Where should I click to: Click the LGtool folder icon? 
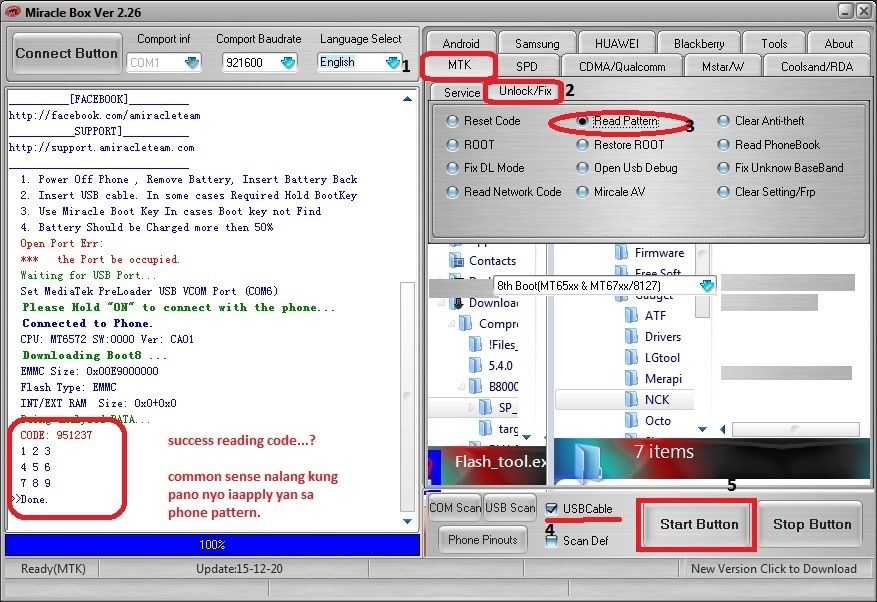(x=631, y=358)
